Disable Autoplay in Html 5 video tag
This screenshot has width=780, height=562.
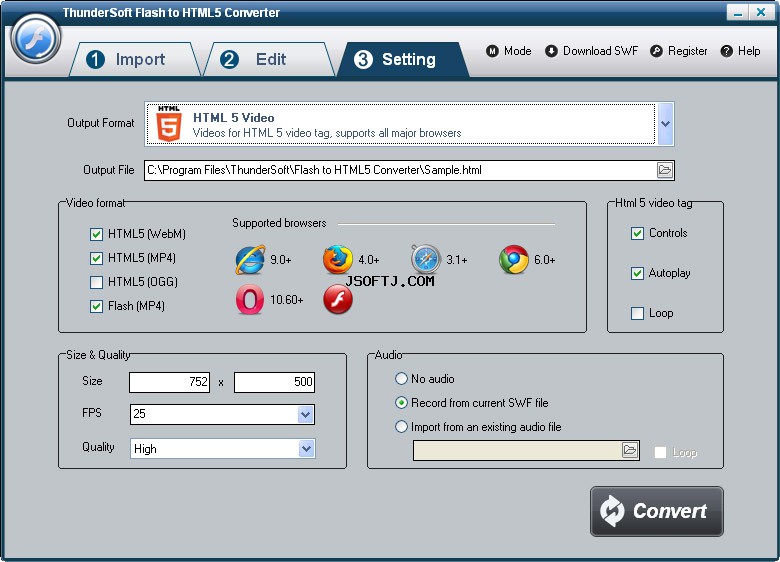click(637, 273)
